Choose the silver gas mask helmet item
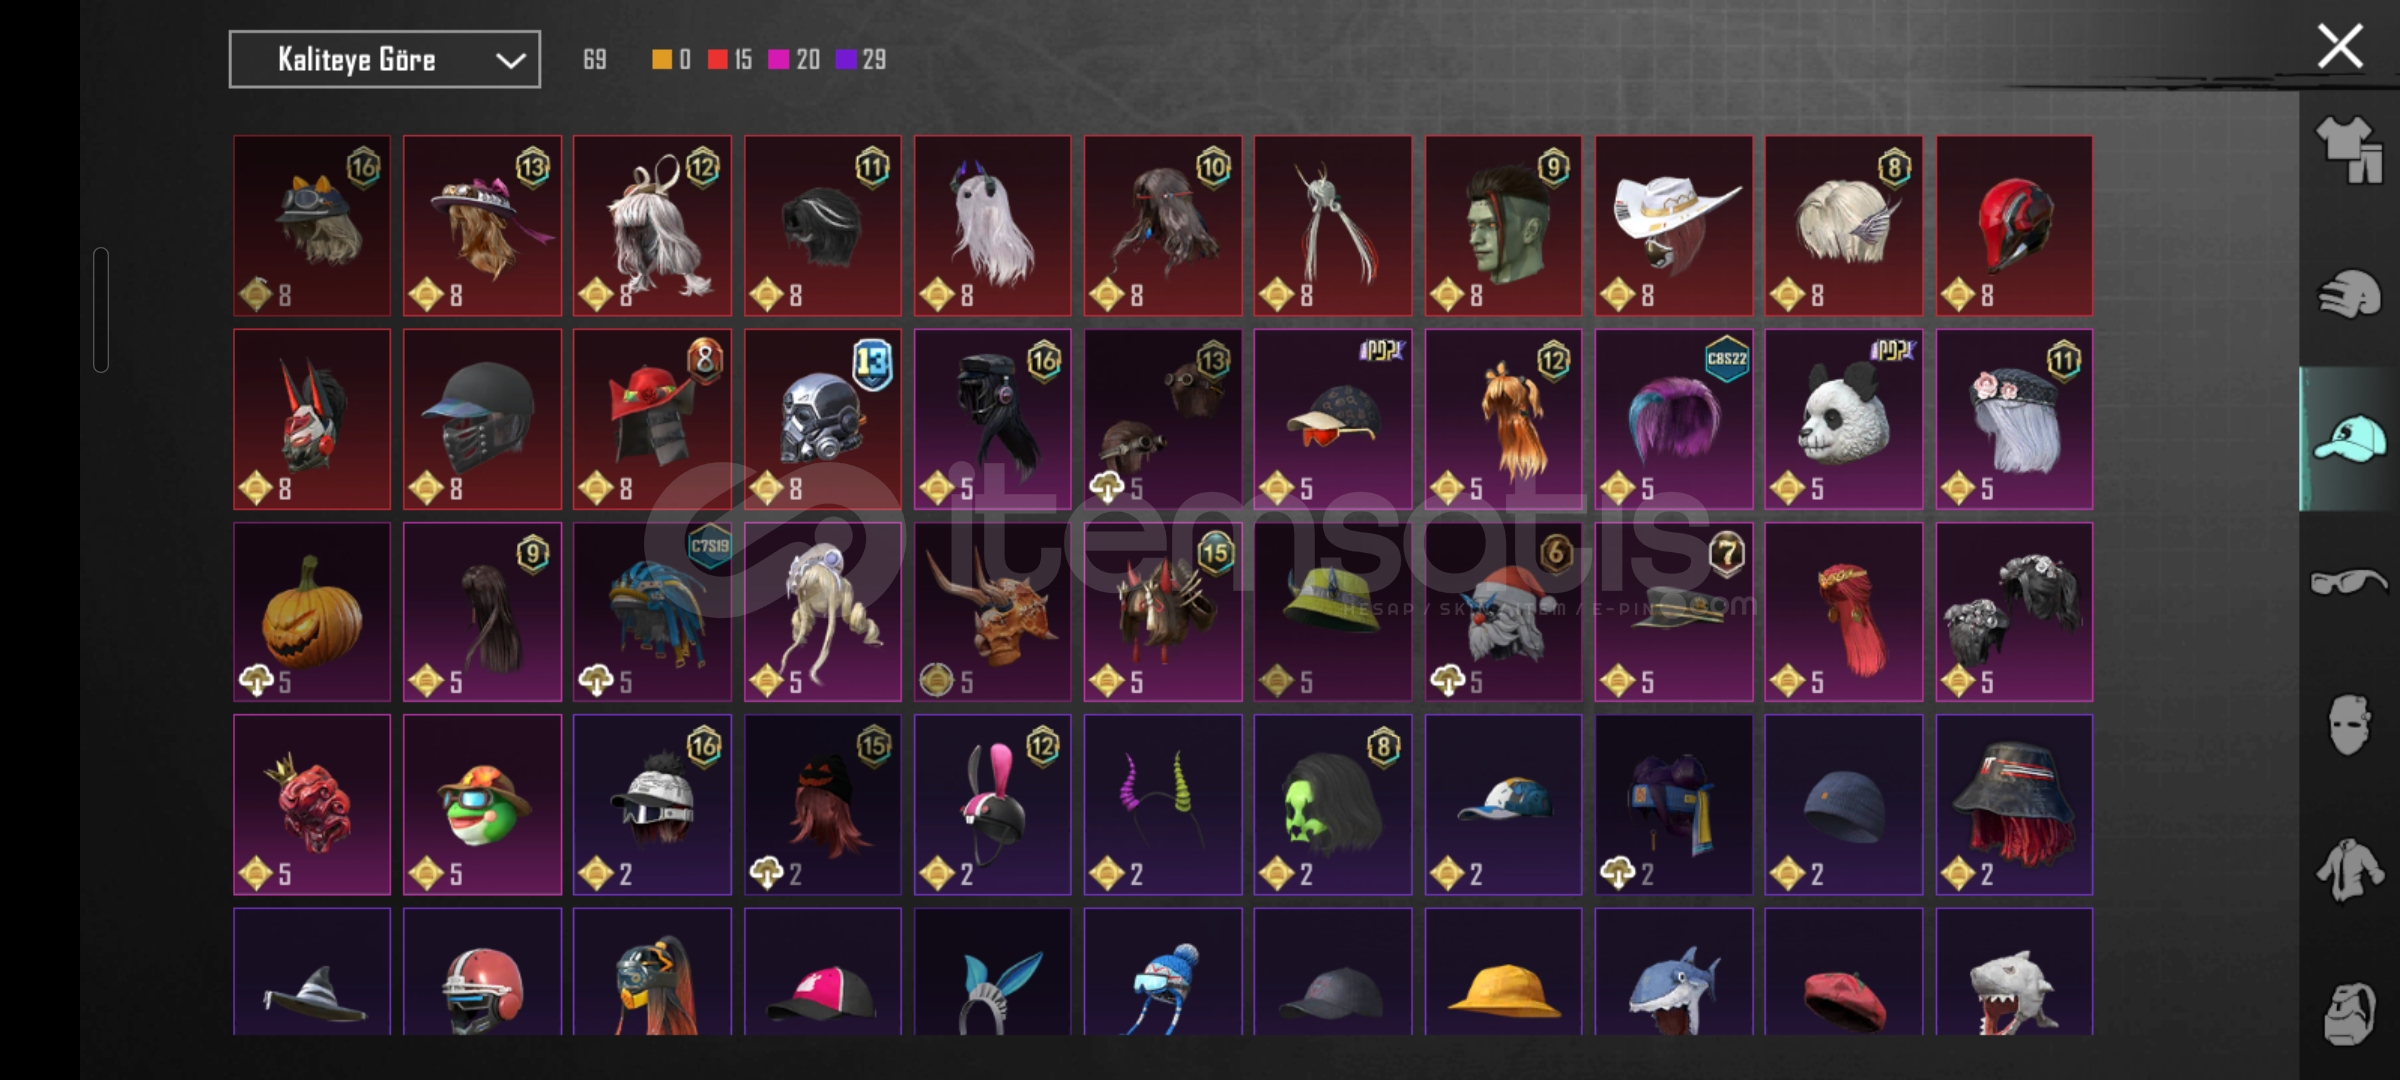 coord(822,419)
